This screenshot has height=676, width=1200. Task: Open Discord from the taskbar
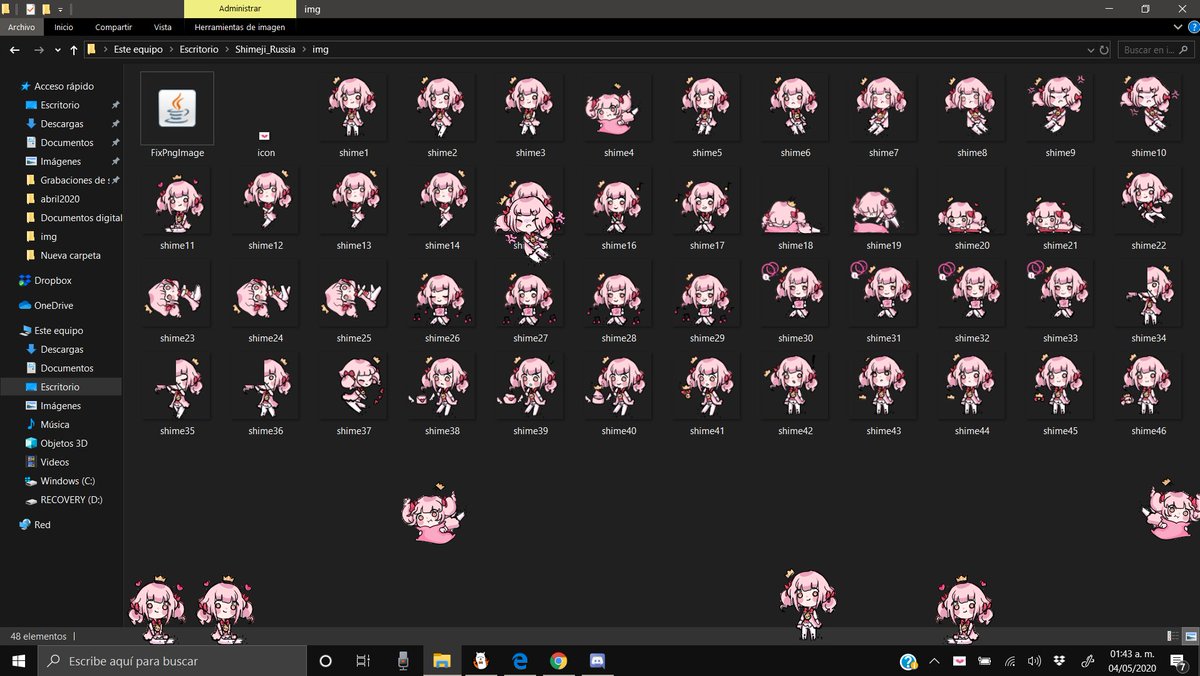tap(598, 661)
